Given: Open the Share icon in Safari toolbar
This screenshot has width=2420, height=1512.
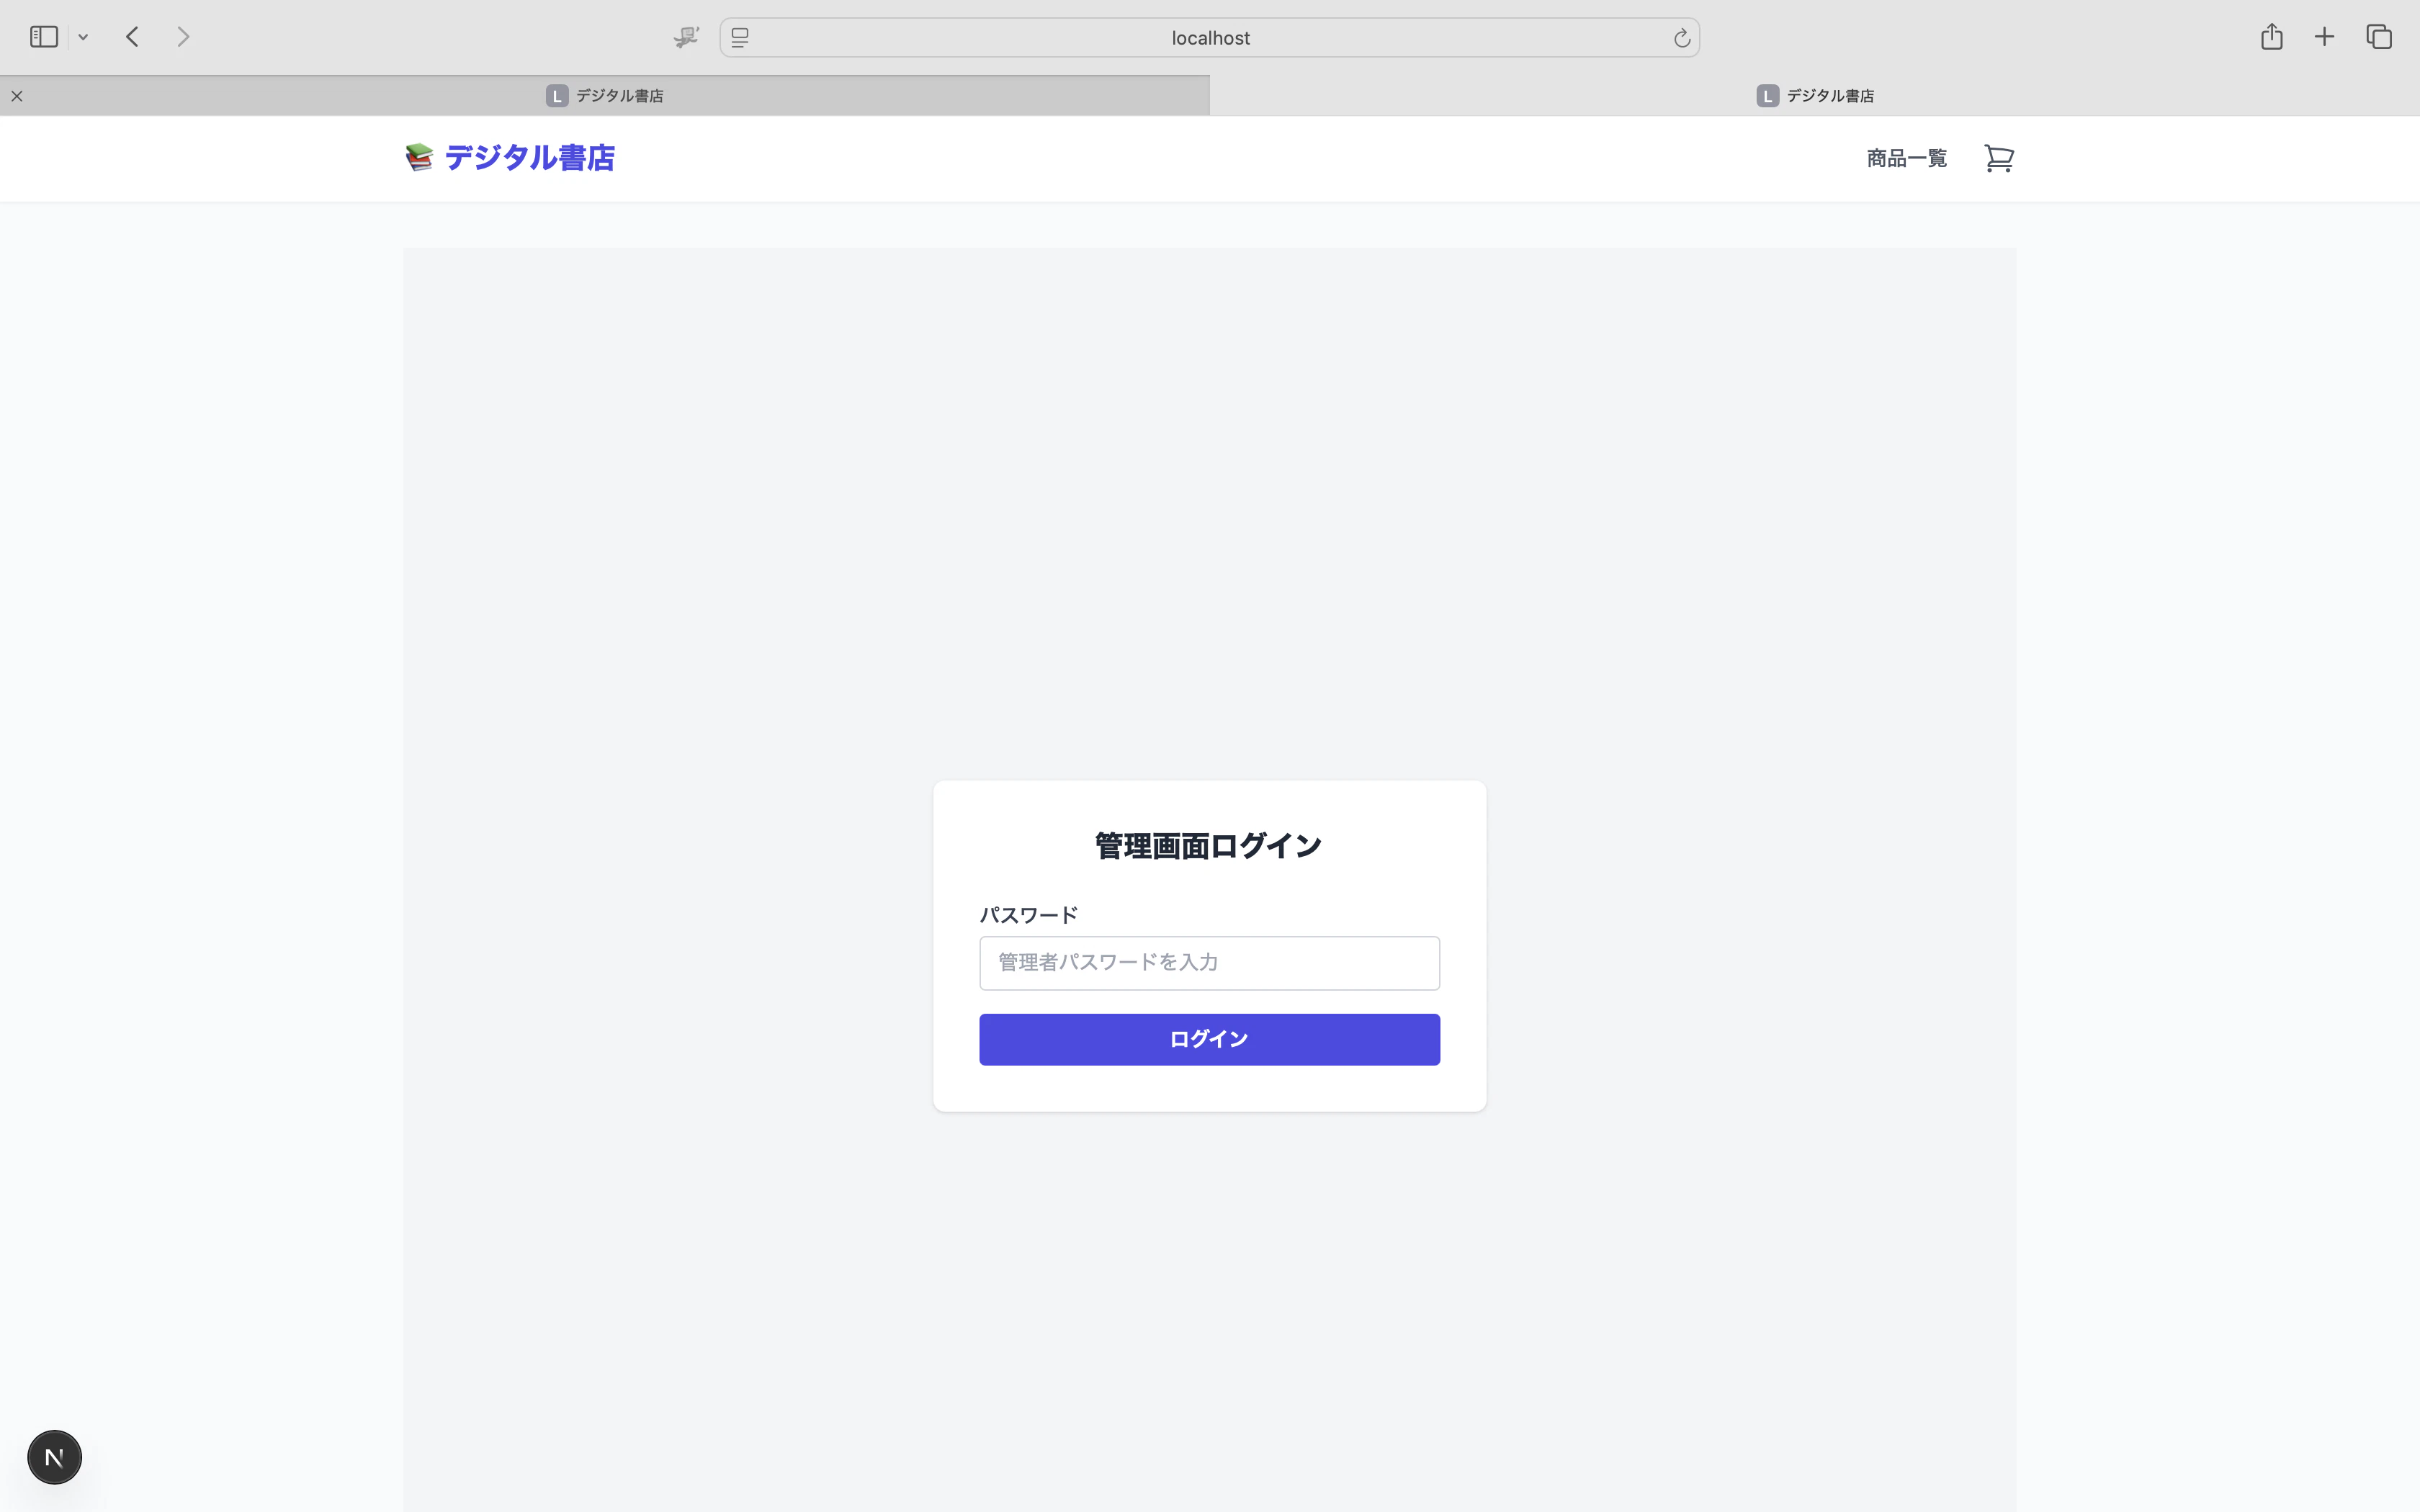Looking at the screenshot, I should [x=2271, y=36].
